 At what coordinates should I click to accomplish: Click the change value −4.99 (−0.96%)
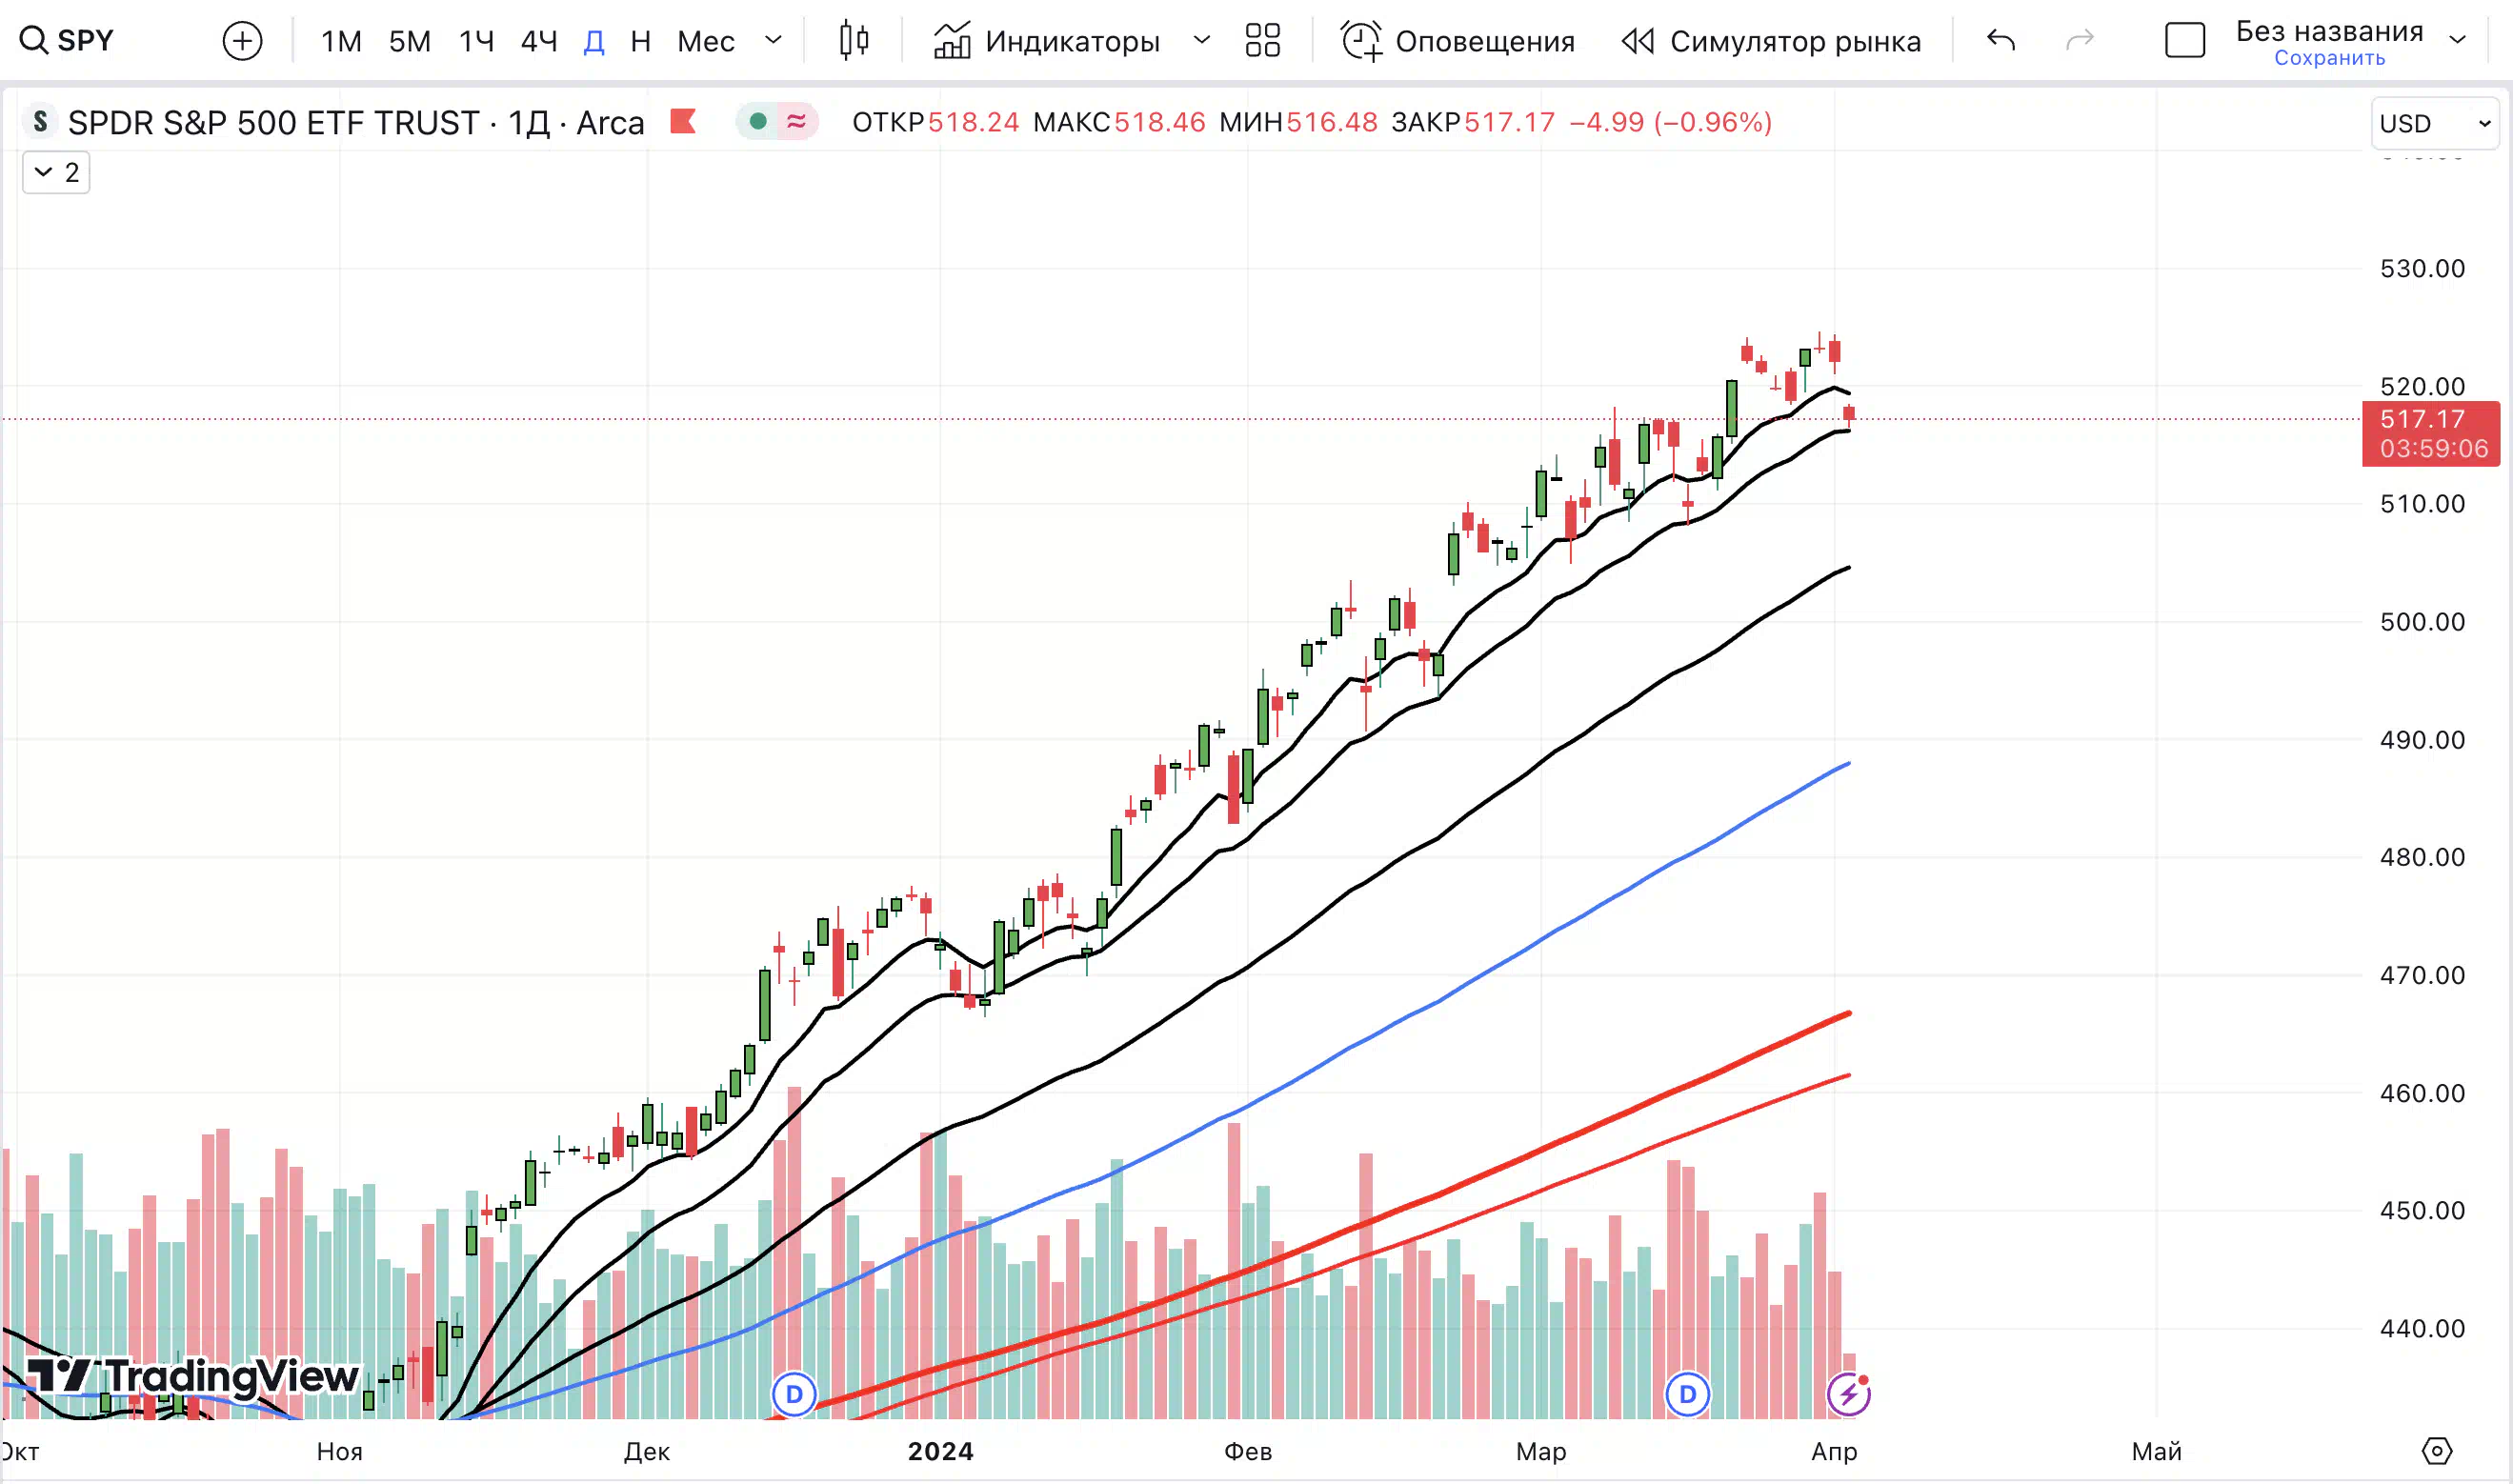(x=1670, y=122)
